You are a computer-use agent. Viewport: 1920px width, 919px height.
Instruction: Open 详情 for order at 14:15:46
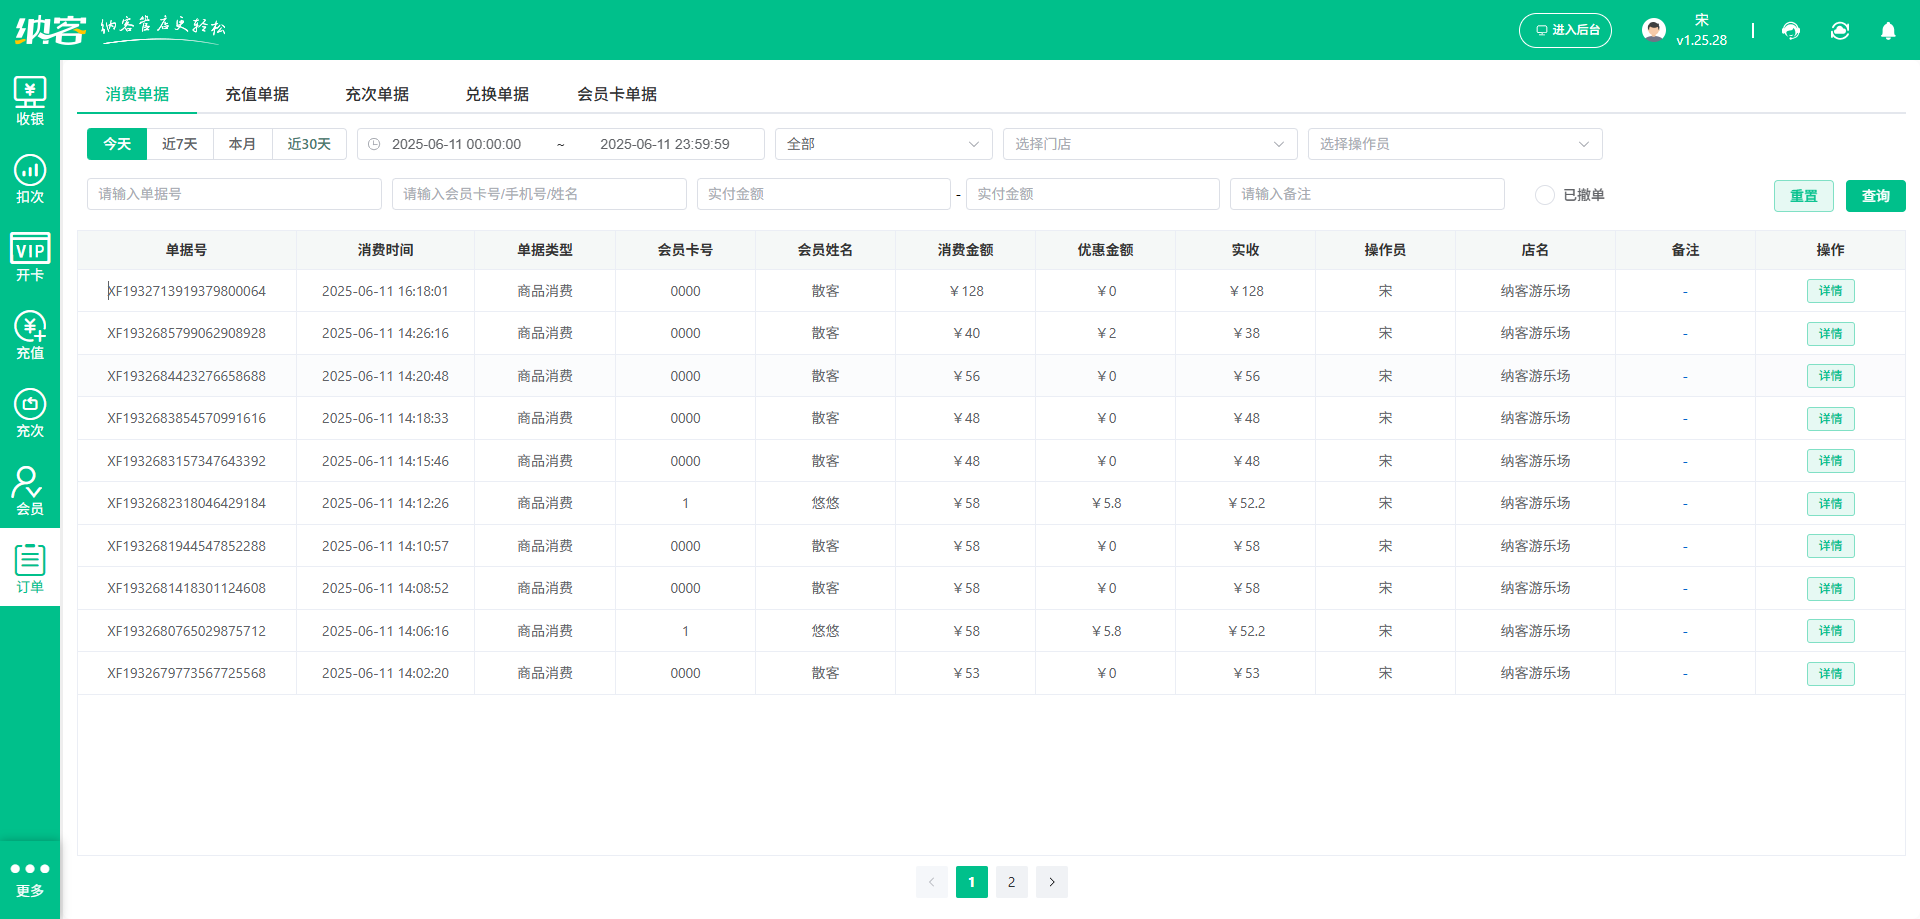click(1830, 461)
